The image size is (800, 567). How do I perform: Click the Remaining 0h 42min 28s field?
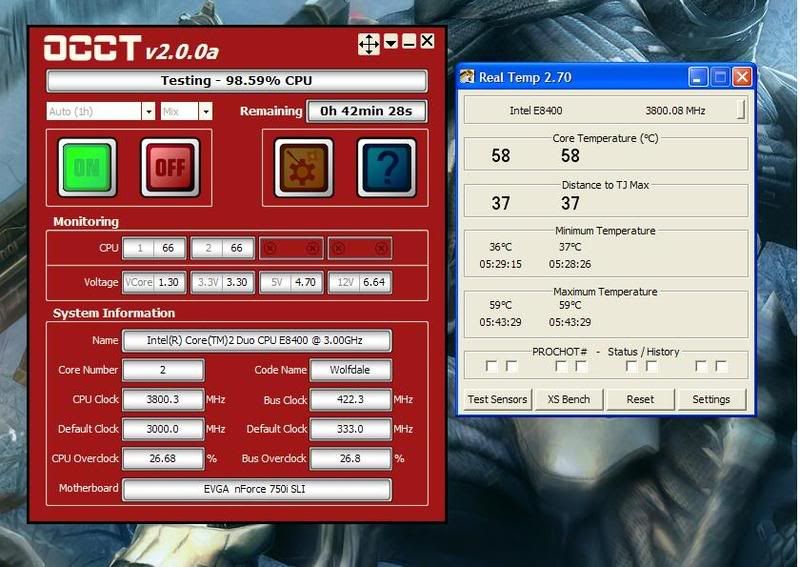[x=366, y=111]
